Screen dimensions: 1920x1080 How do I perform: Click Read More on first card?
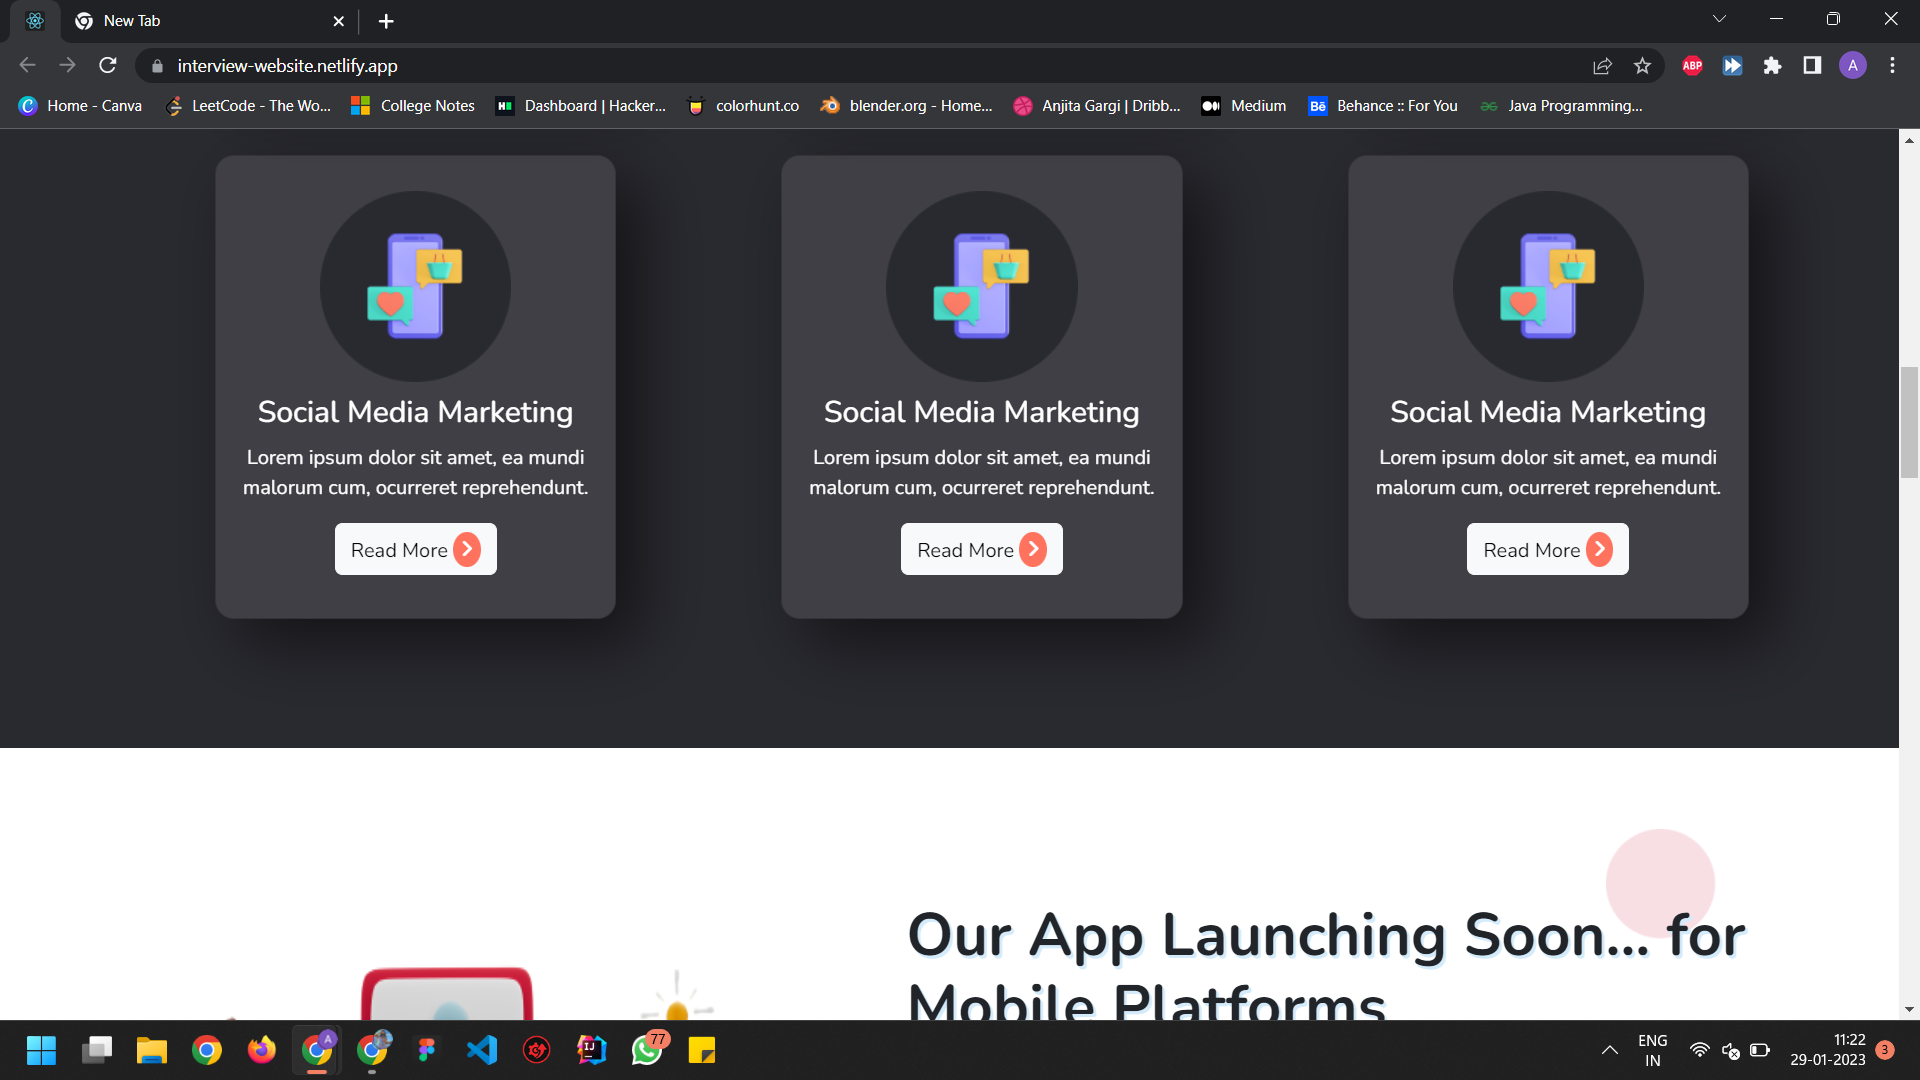415,550
